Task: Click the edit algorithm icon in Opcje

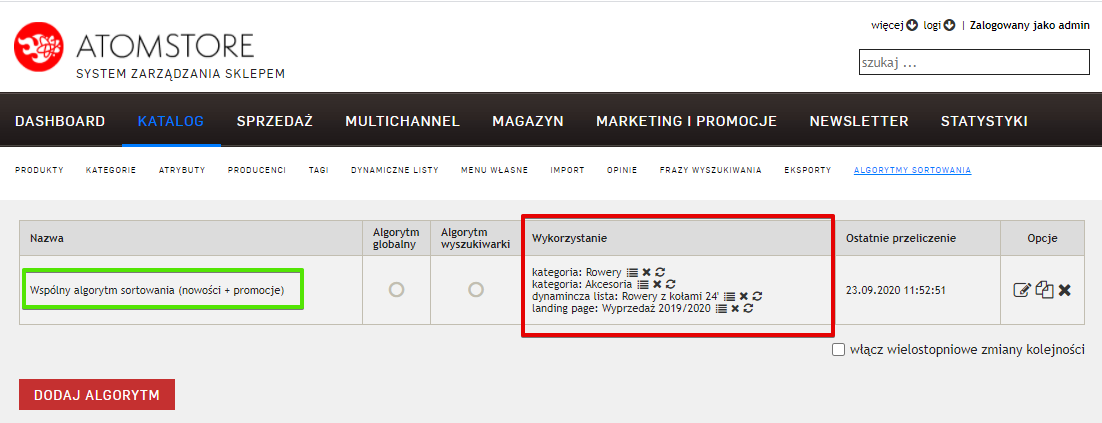Action: click(1021, 290)
